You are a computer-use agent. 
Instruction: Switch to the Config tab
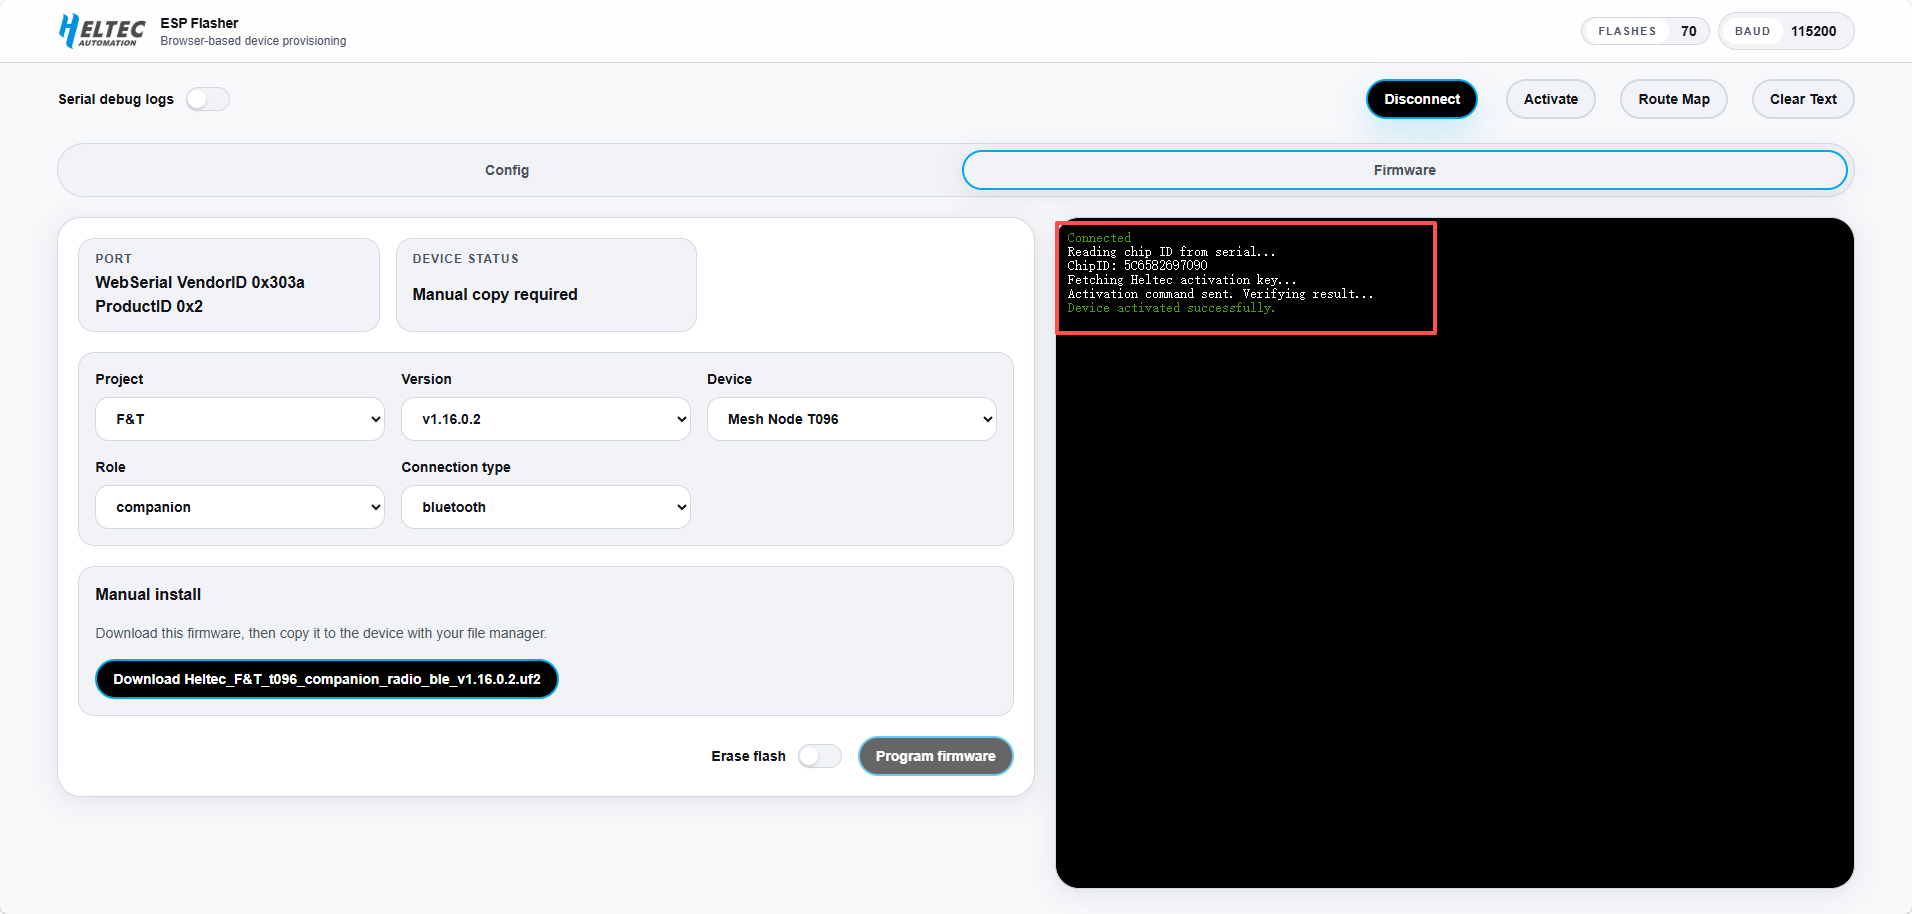(x=507, y=170)
